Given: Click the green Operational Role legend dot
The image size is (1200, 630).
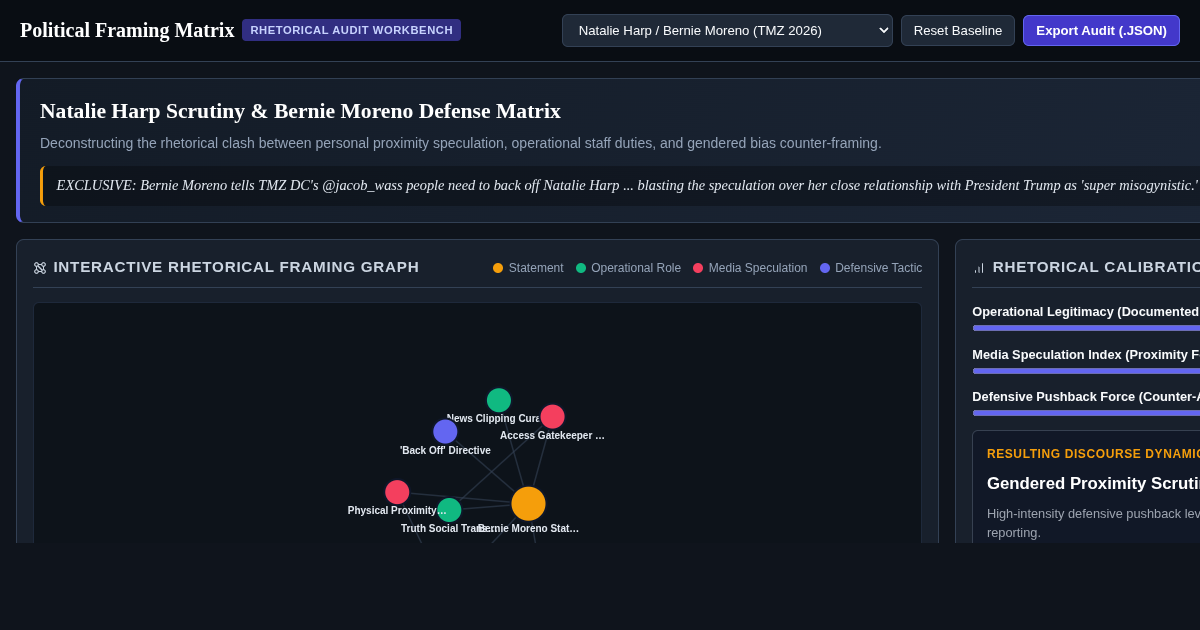Looking at the screenshot, I should pos(581,268).
